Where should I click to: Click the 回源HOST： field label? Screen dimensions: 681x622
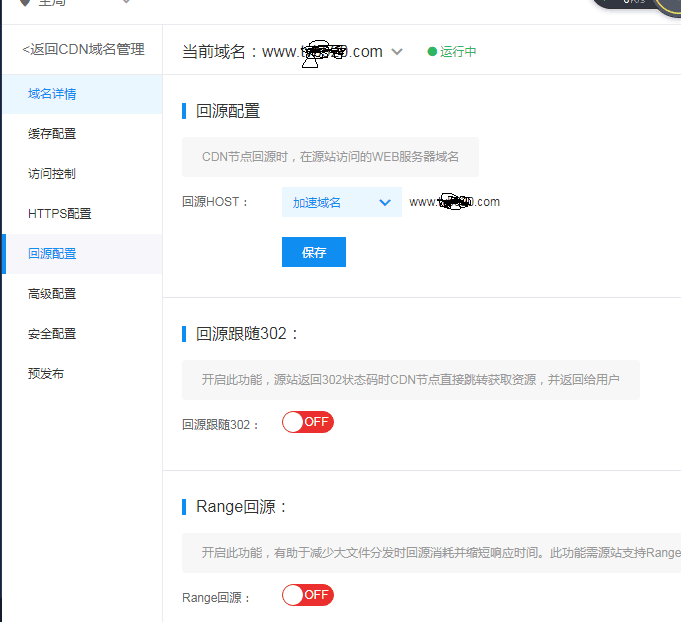tap(215, 202)
